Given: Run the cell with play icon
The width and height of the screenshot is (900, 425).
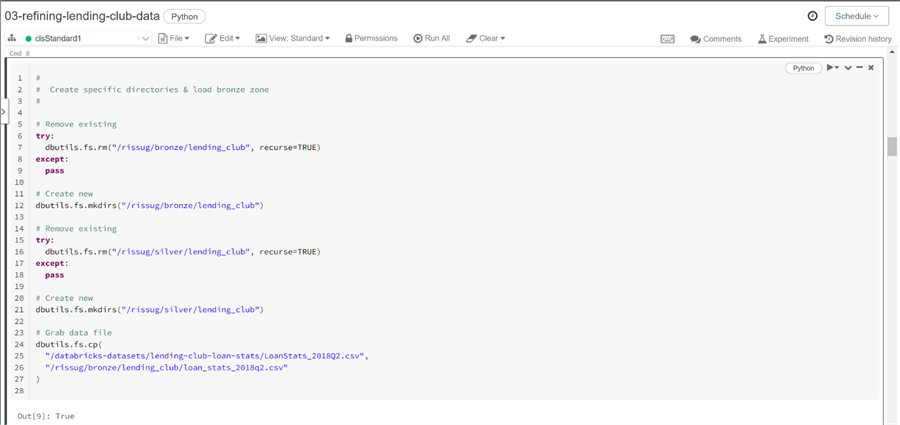Looking at the screenshot, I should pos(831,68).
